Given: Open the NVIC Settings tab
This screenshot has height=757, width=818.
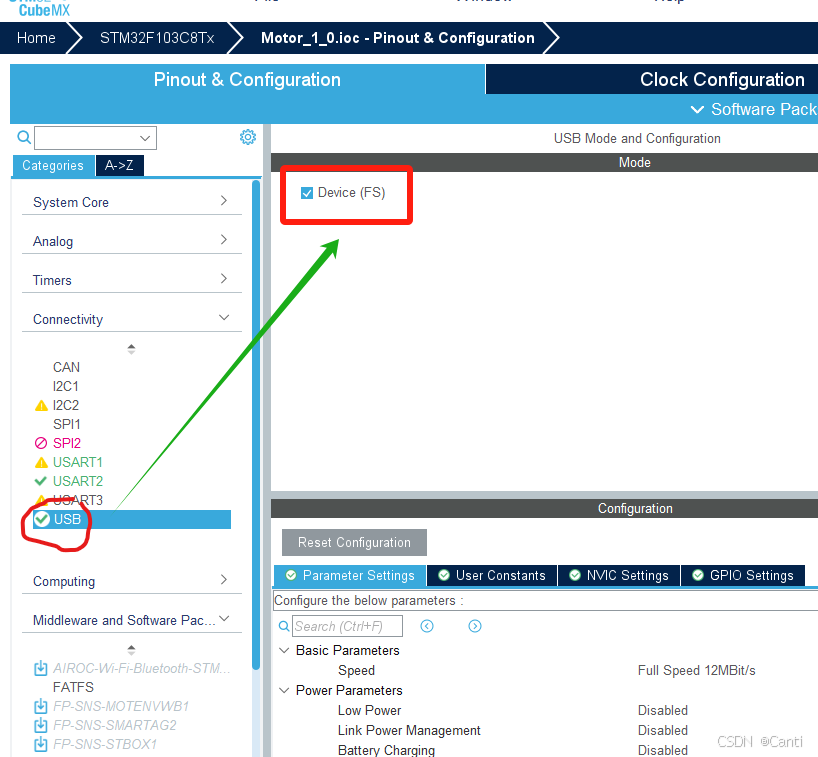Looking at the screenshot, I should [x=619, y=575].
